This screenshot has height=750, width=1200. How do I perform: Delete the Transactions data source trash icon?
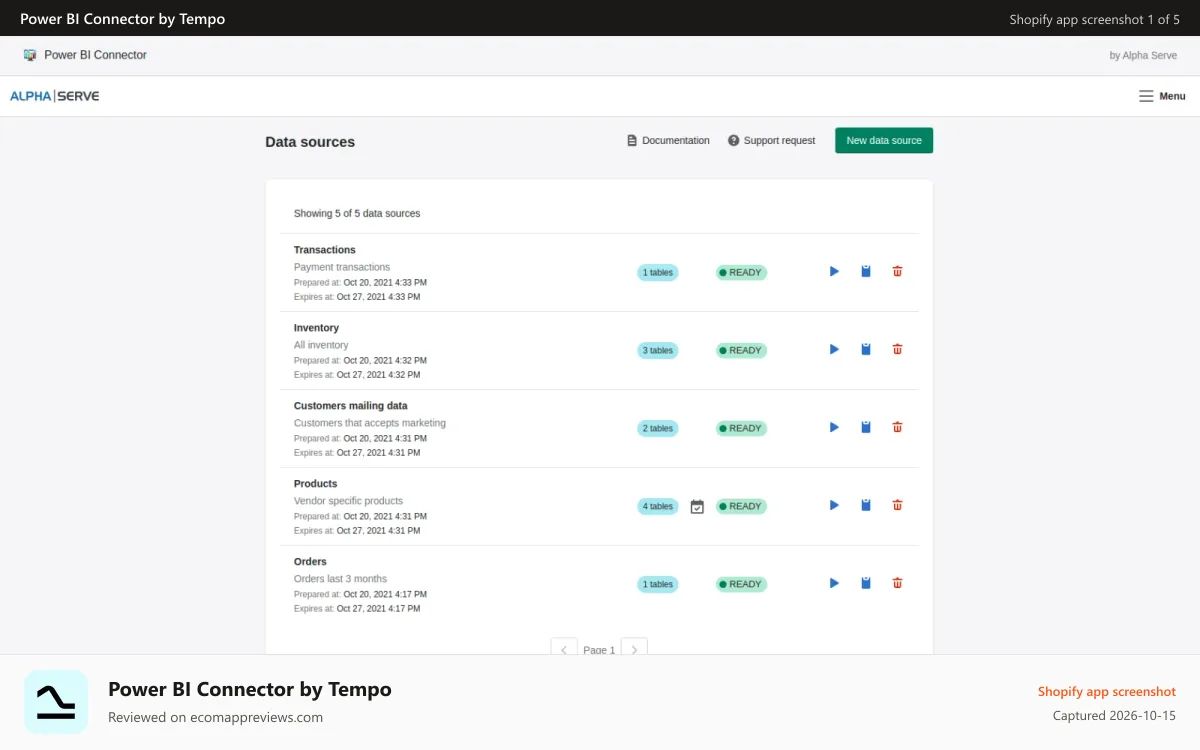pyautogui.click(x=897, y=271)
